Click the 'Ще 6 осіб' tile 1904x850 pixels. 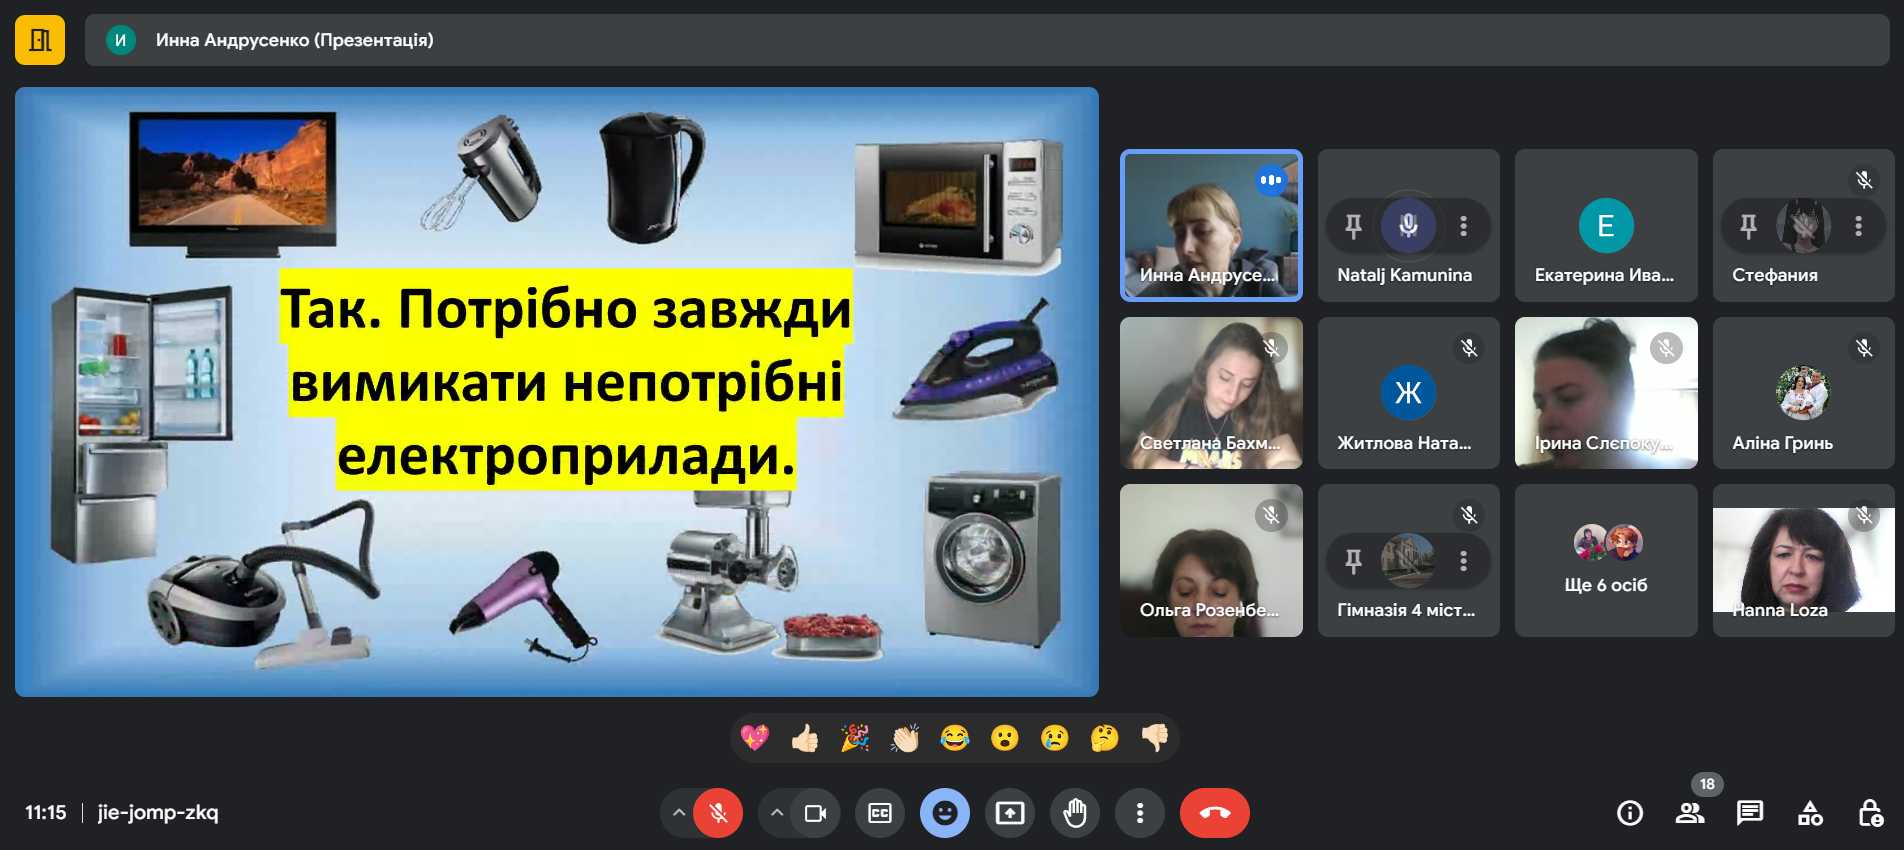click(1606, 560)
